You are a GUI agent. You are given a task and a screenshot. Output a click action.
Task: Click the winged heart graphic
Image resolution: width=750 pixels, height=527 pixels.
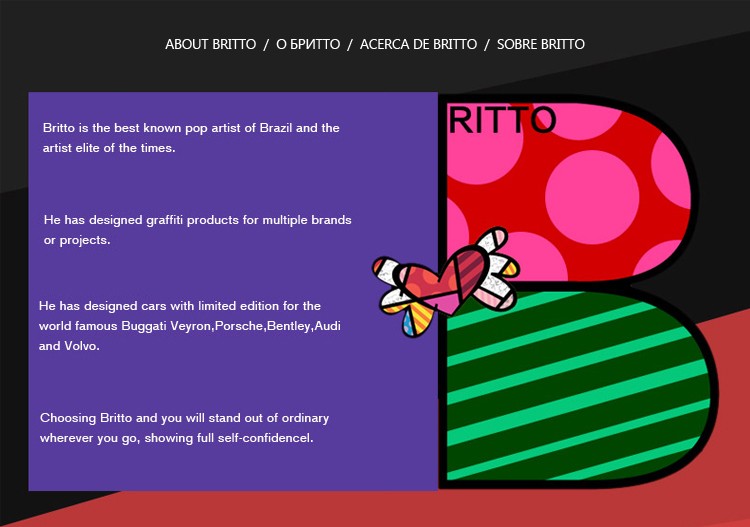pos(446,283)
